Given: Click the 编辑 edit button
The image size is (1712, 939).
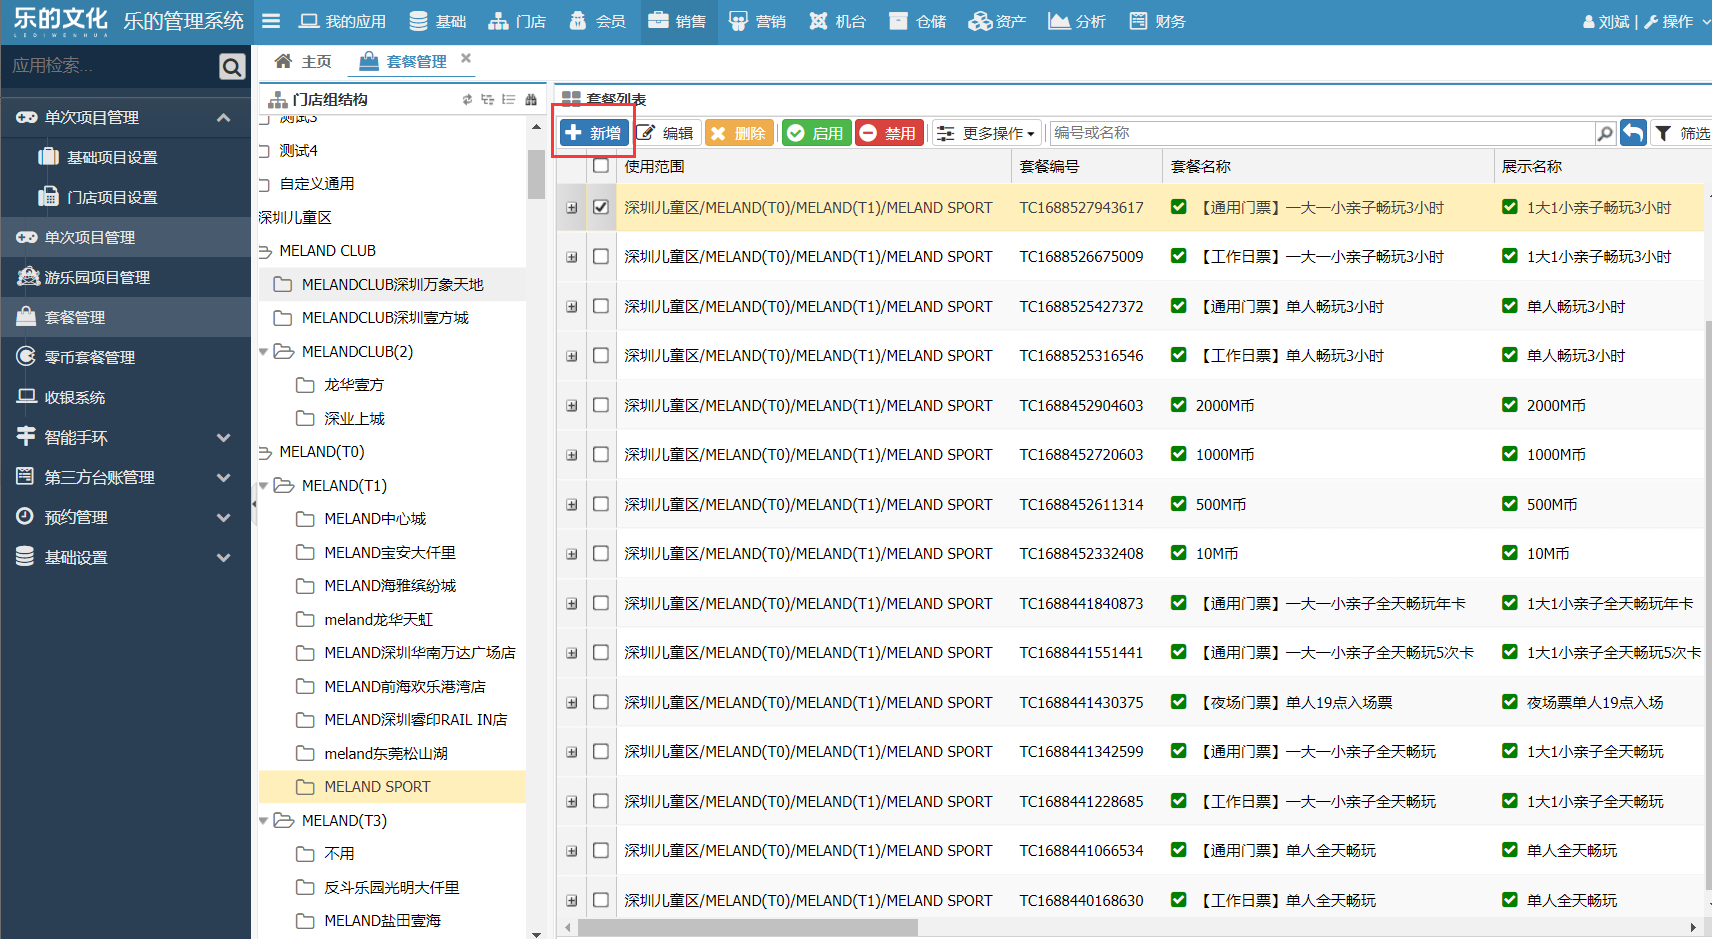Looking at the screenshot, I should [666, 133].
